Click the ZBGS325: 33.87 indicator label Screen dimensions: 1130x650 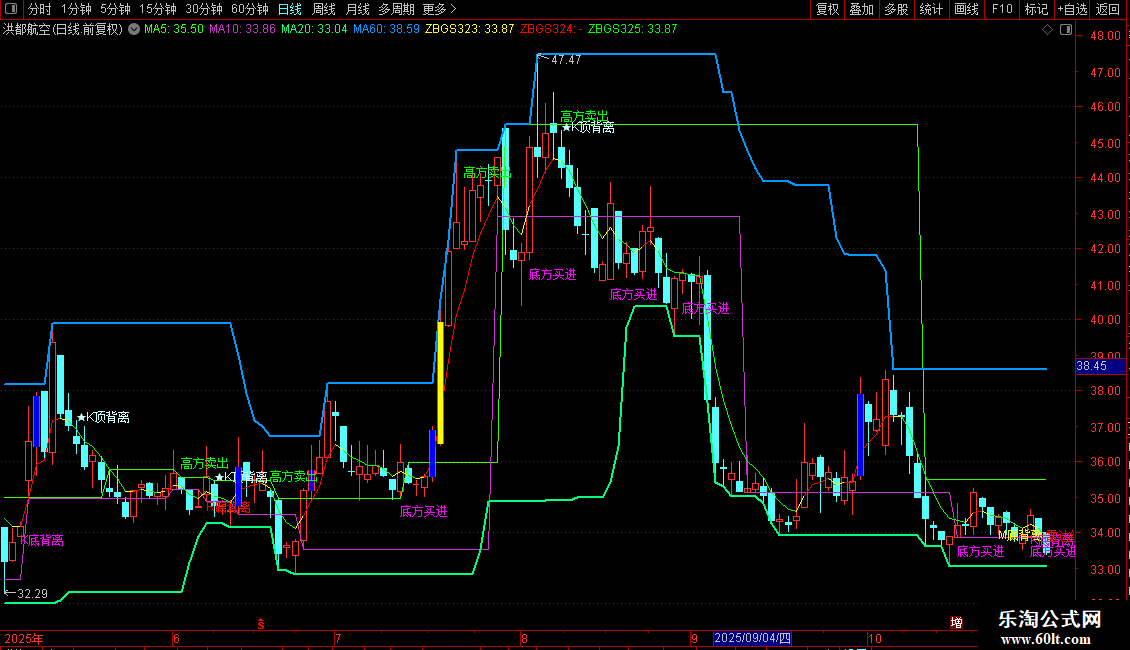(633, 30)
